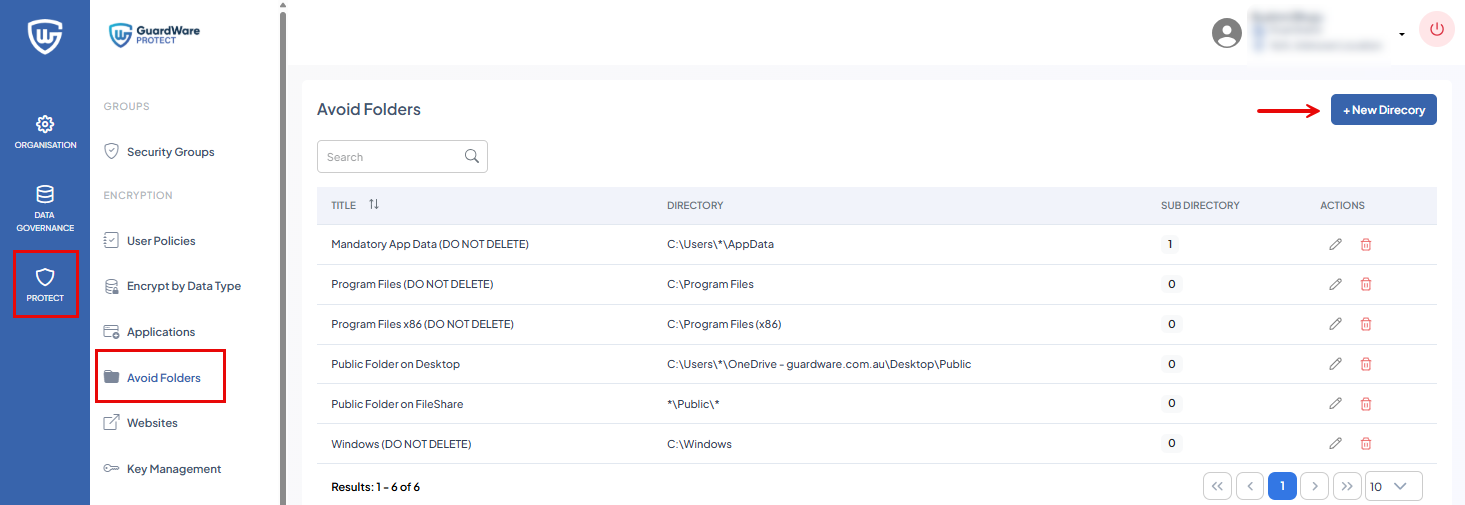The image size is (1465, 505).
Task: Go to last page of results
Action: pyautogui.click(x=1347, y=486)
